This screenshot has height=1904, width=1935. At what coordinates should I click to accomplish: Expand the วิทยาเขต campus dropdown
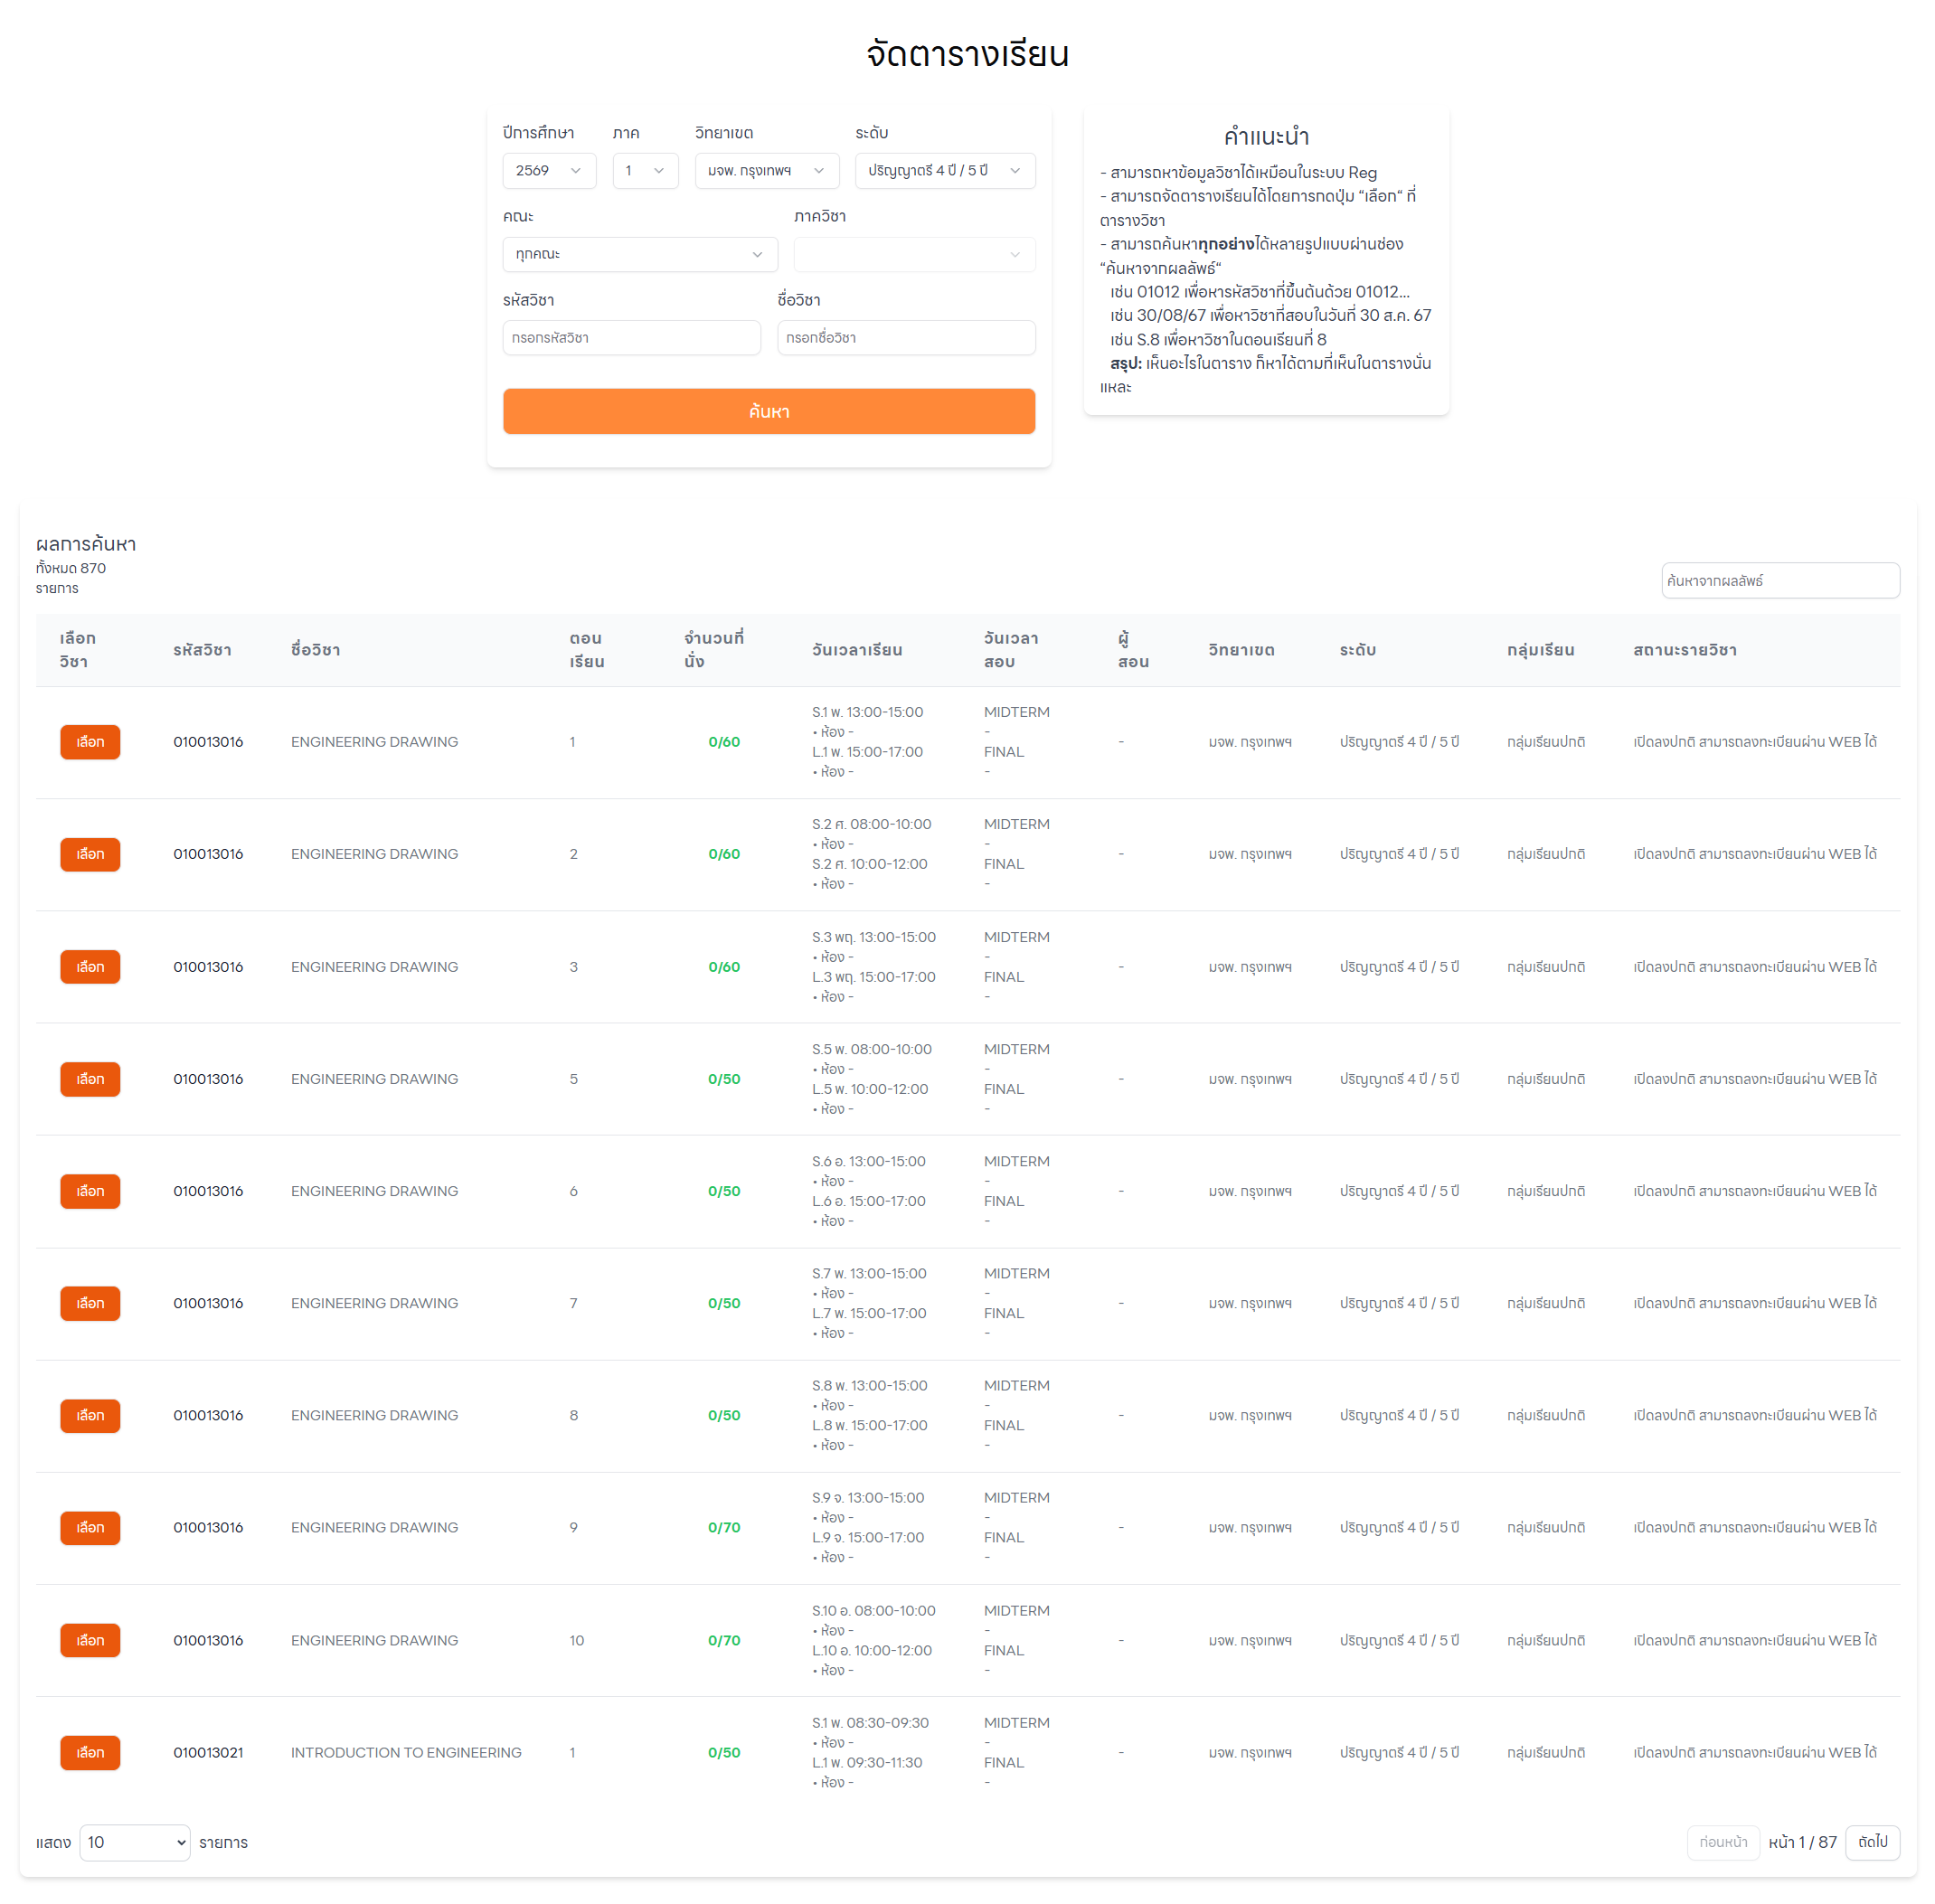pos(767,171)
